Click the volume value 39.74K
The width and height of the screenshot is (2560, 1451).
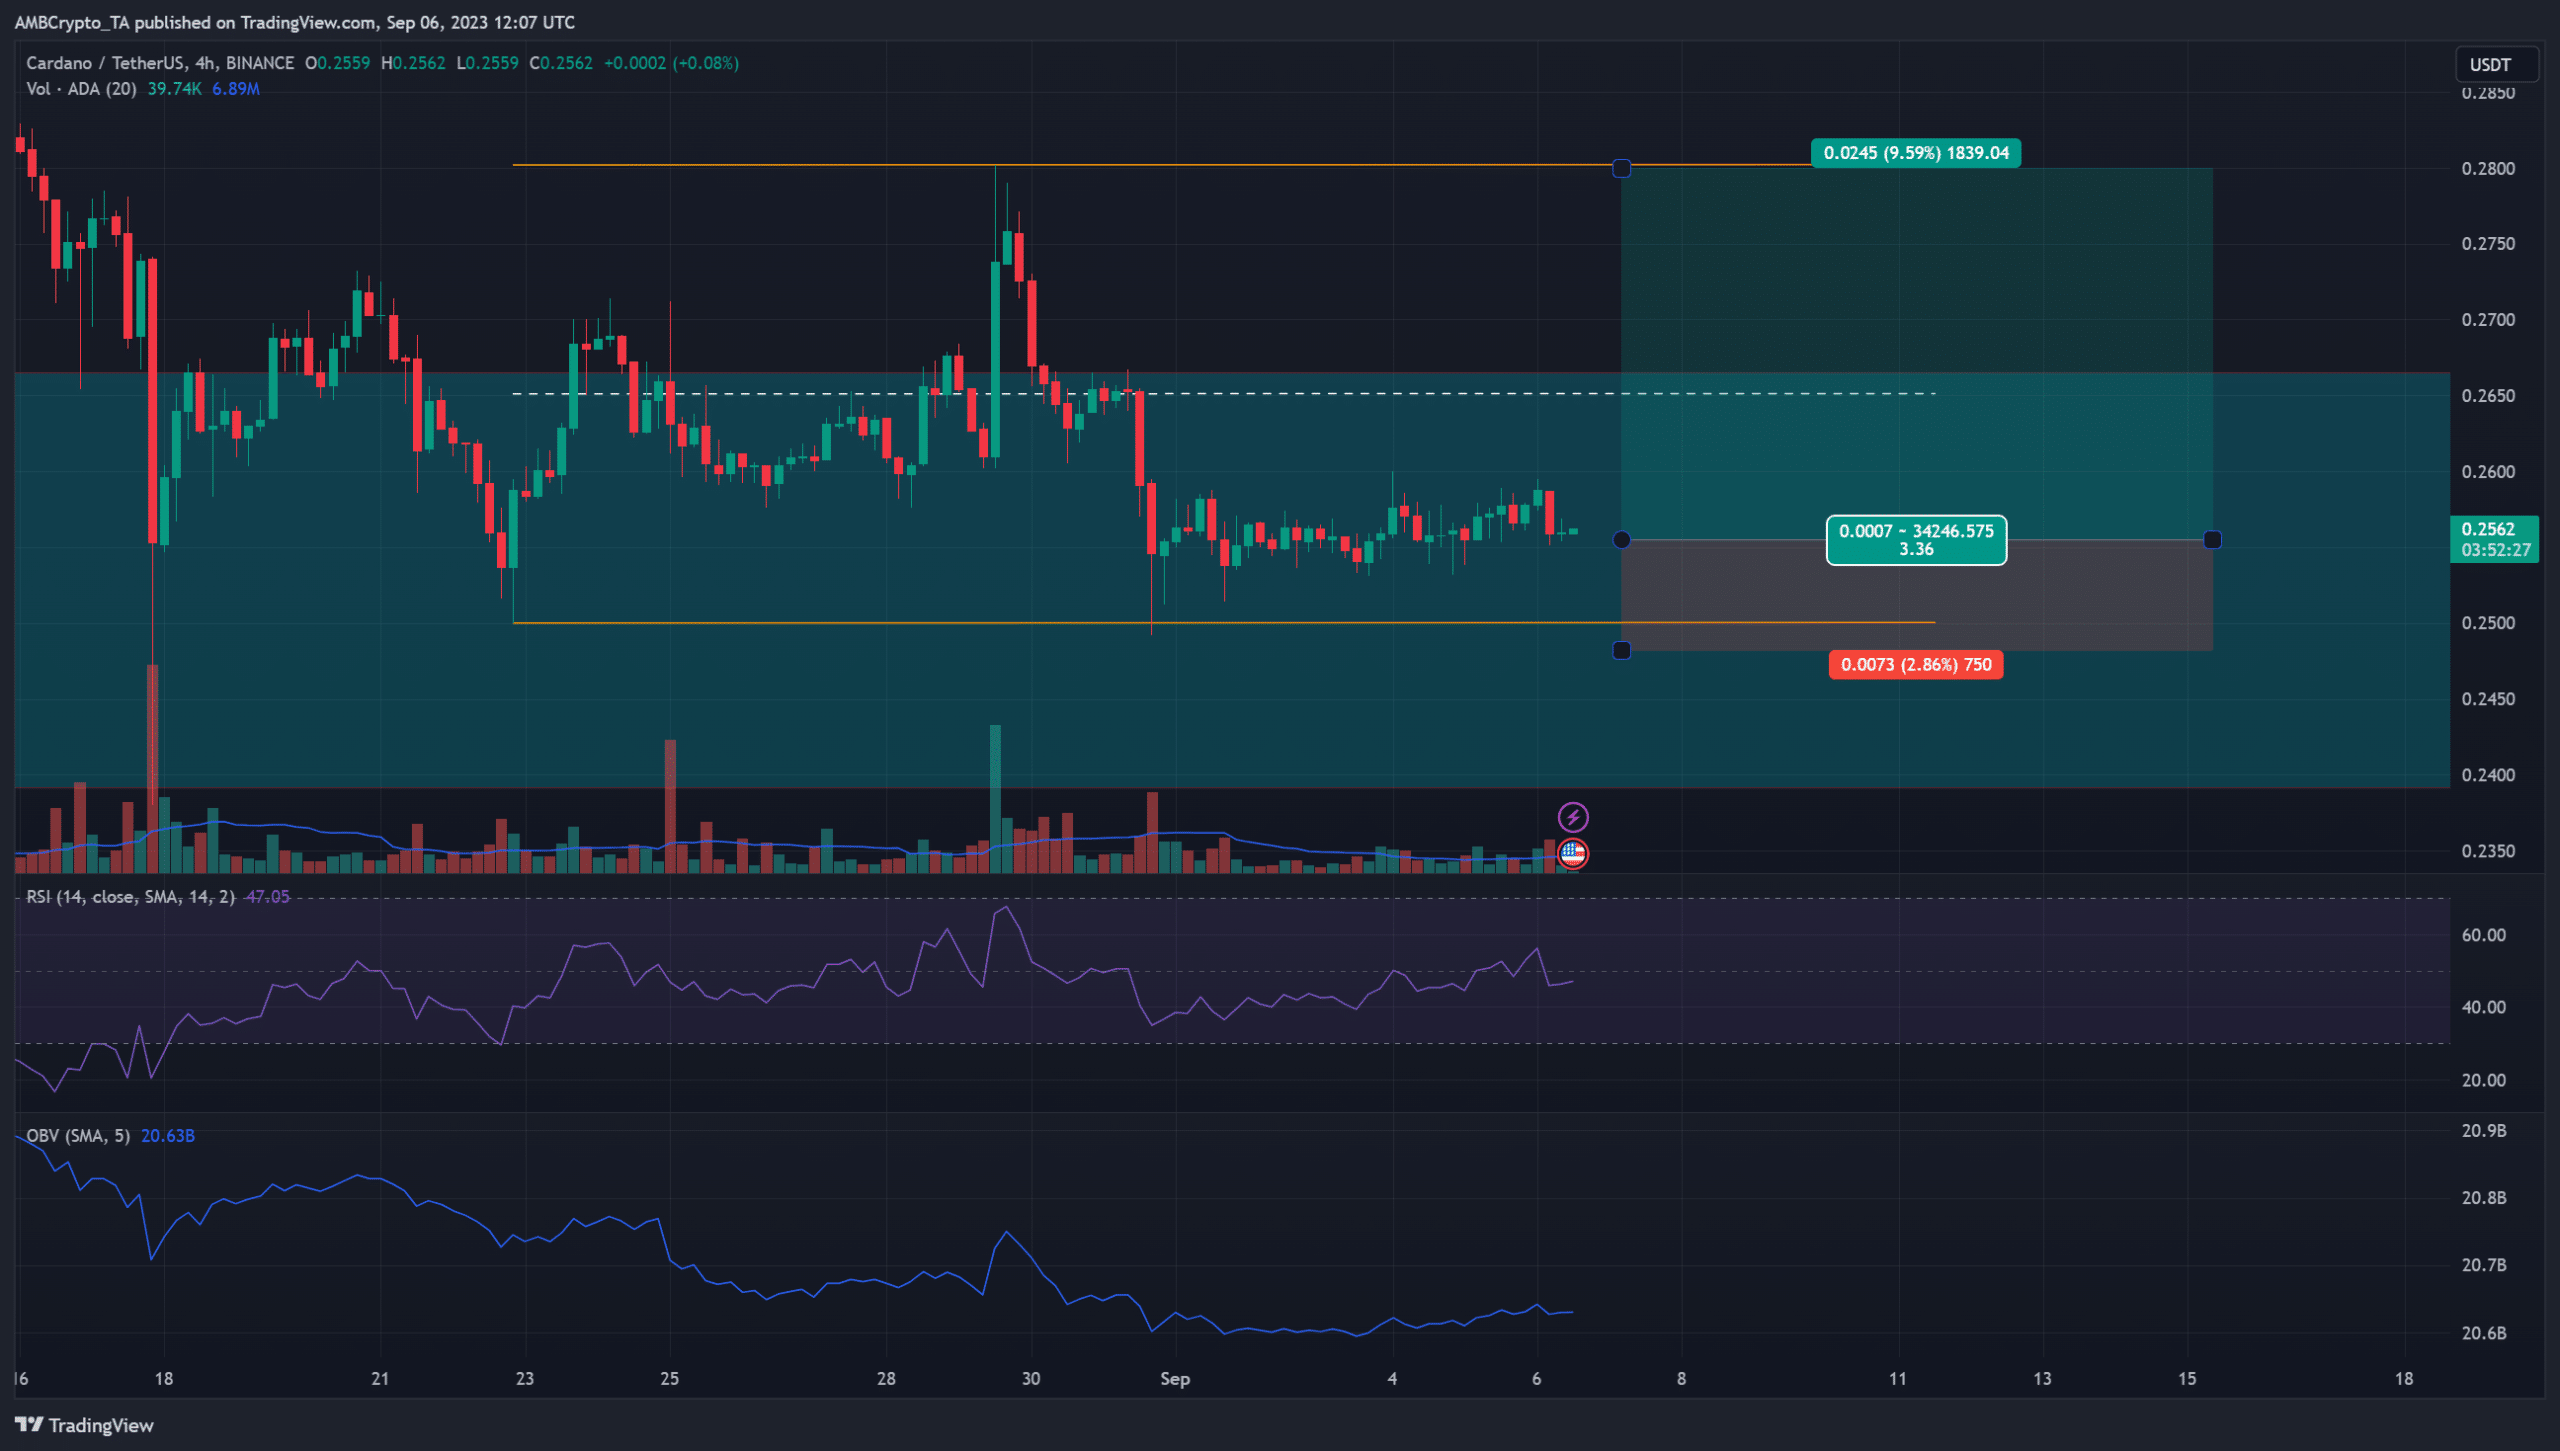tap(174, 89)
